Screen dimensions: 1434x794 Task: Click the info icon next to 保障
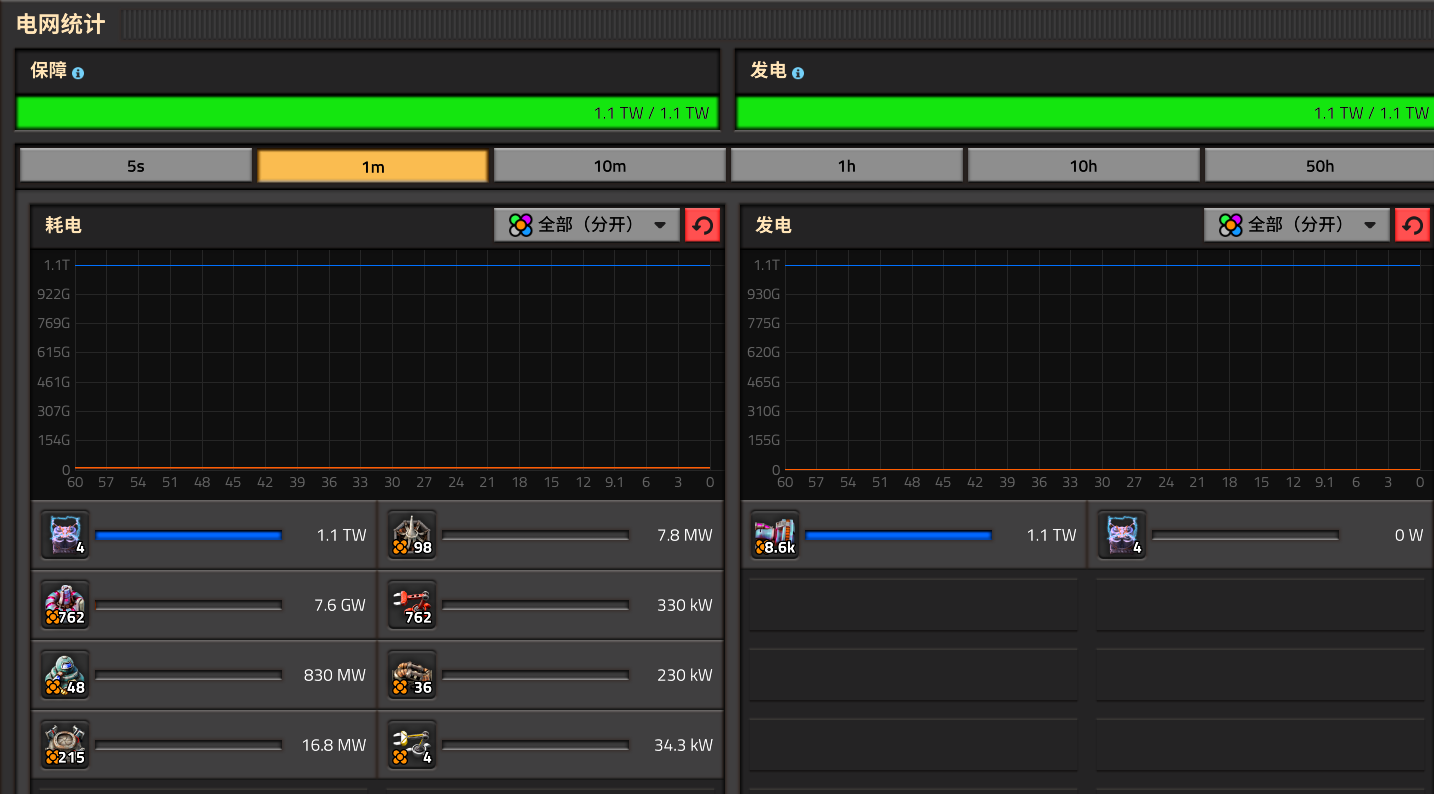coord(78,73)
